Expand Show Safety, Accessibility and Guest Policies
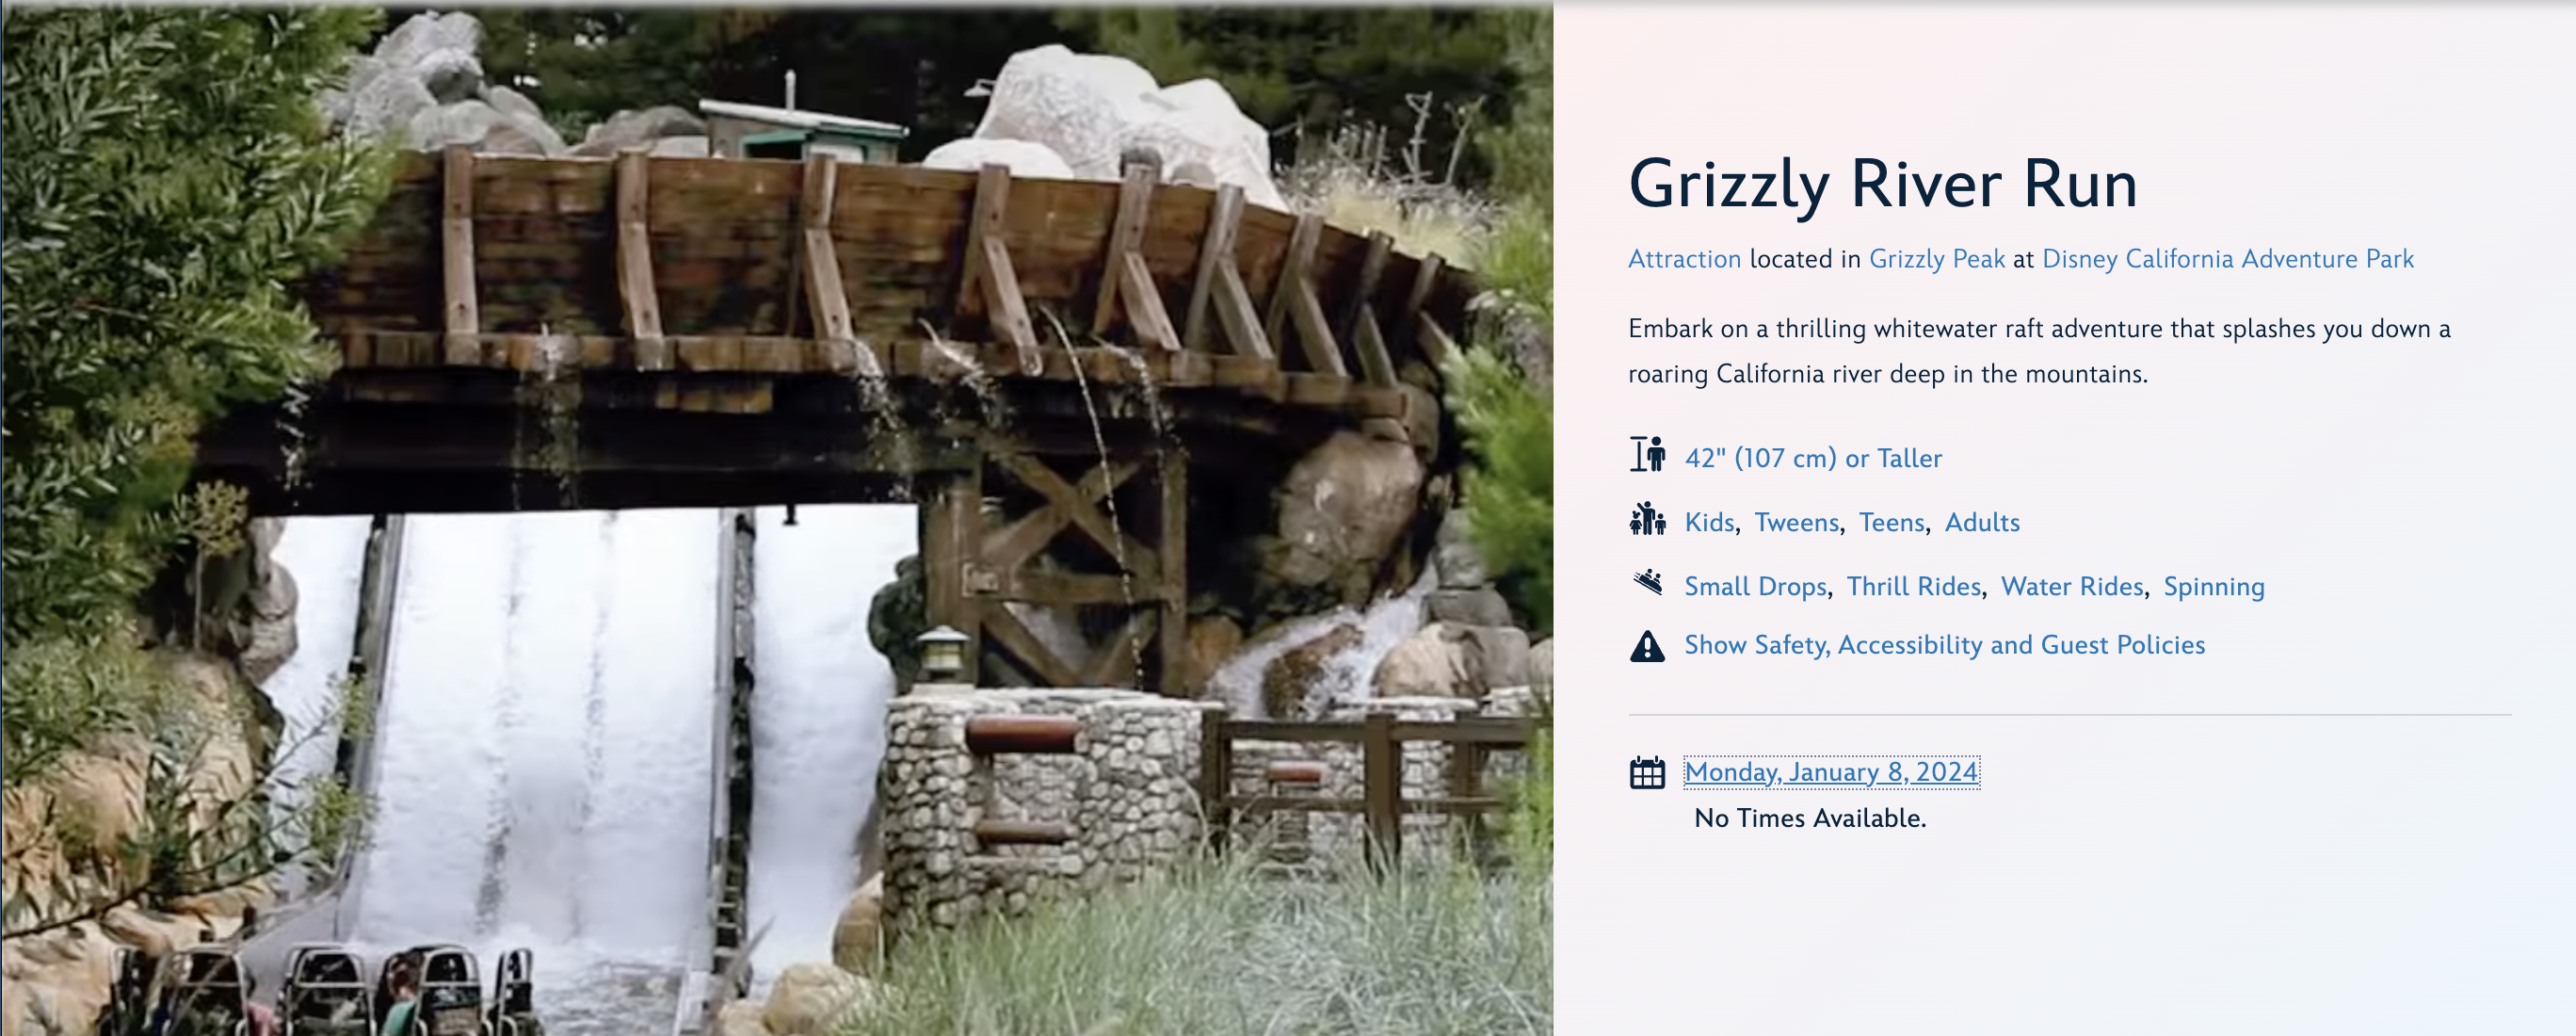 point(1944,645)
